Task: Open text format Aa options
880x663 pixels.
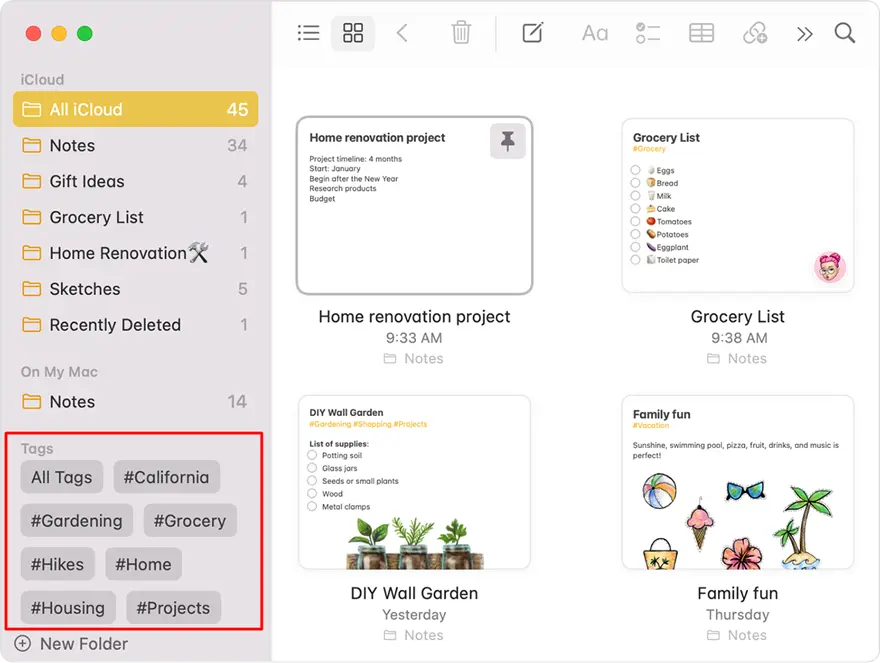Action: pyautogui.click(x=595, y=33)
